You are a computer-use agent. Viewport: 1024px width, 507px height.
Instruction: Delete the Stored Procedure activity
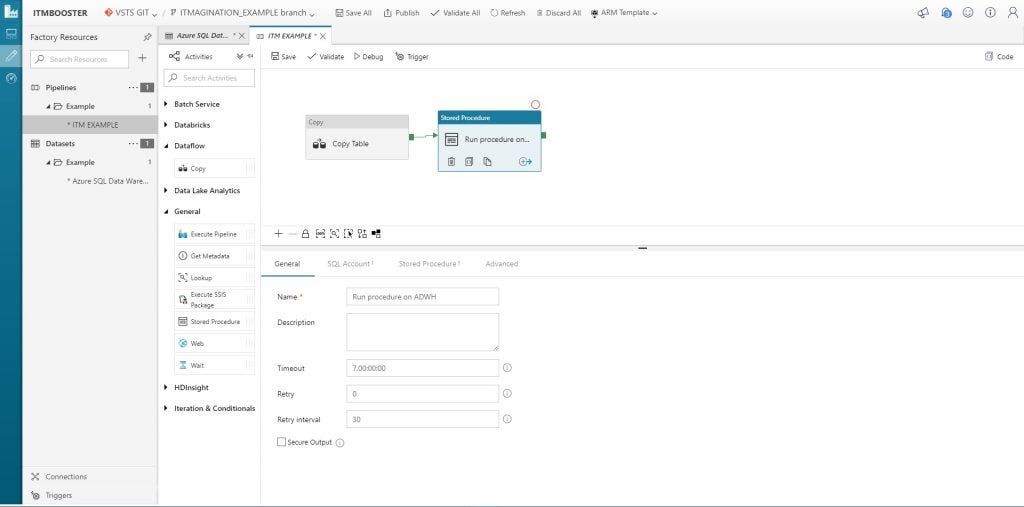[x=451, y=161]
